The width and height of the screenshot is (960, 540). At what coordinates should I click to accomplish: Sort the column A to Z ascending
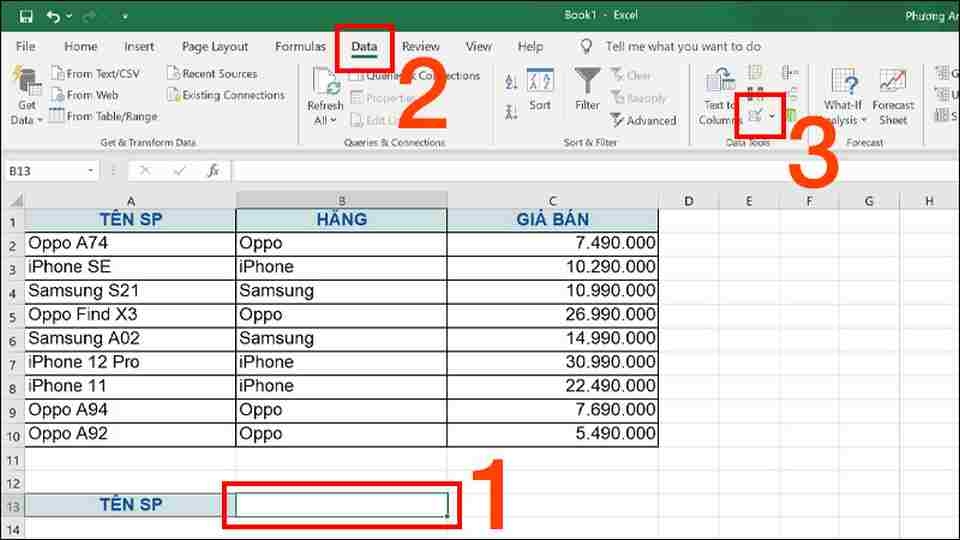tap(511, 81)
